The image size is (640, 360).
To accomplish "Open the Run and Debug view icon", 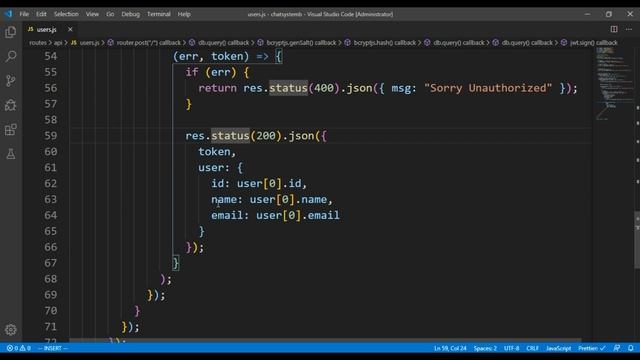I will tap(11, 105).
